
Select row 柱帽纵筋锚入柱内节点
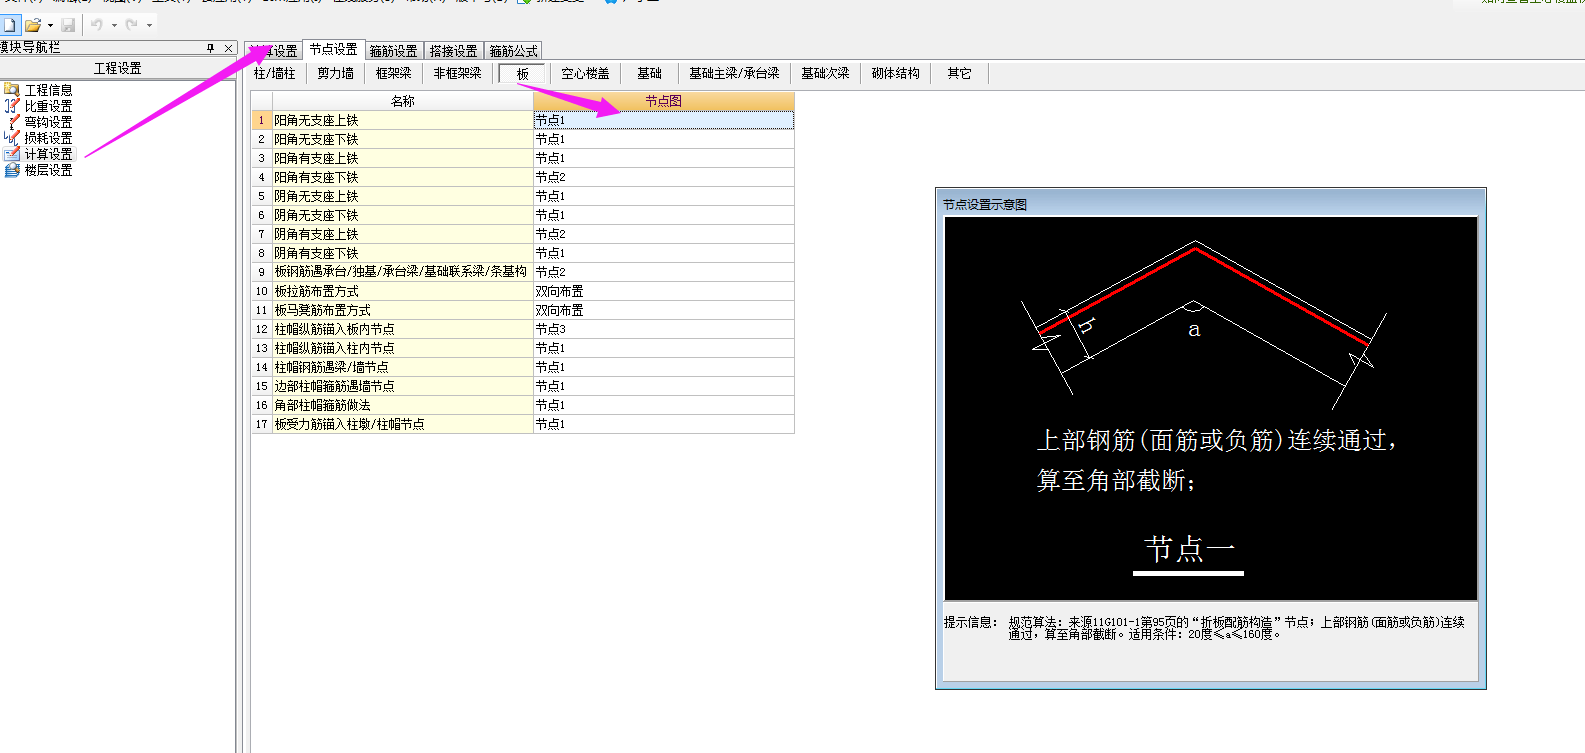(523, 348)
